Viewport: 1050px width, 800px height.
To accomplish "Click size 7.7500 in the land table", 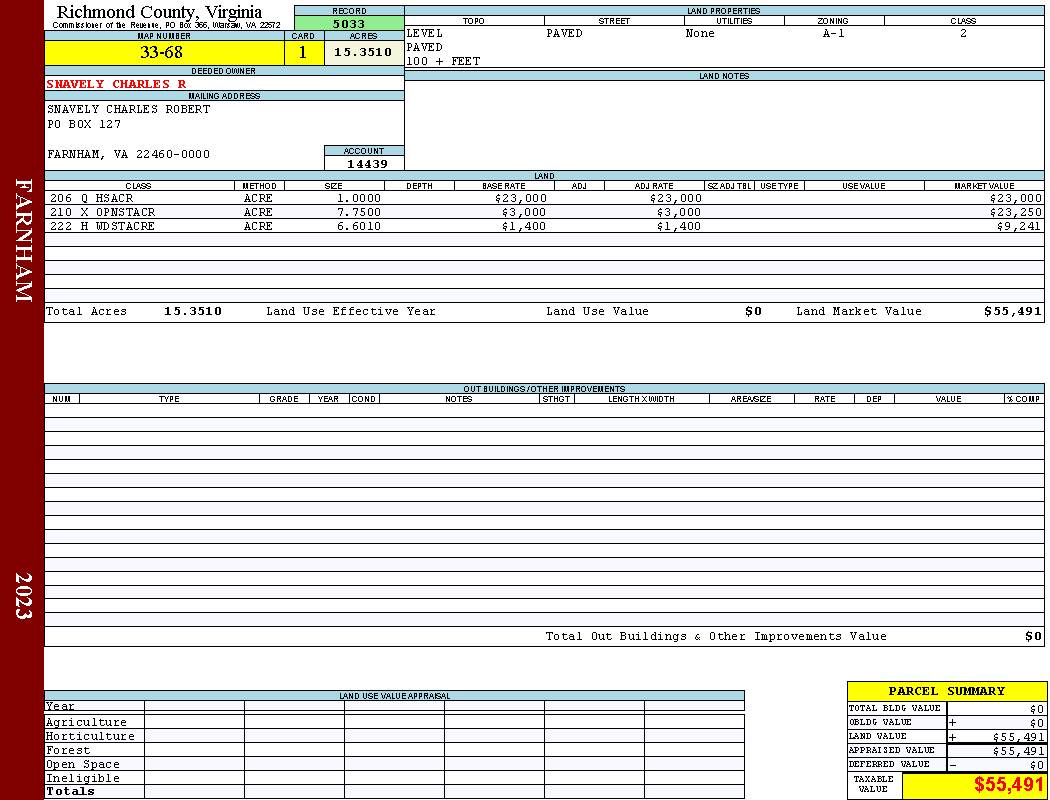I will [359, 212].
